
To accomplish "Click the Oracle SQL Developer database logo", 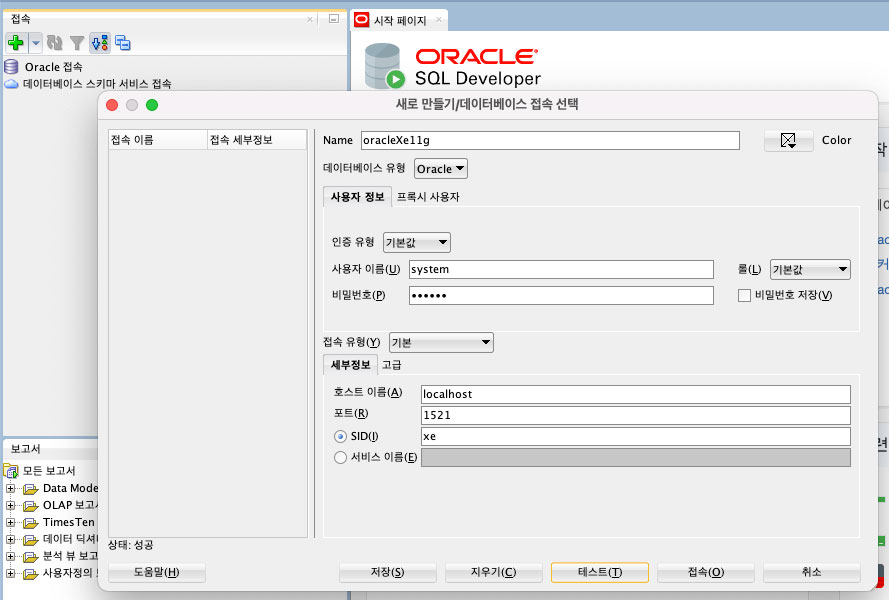I will pyautogui.click(x=384, y=66).
